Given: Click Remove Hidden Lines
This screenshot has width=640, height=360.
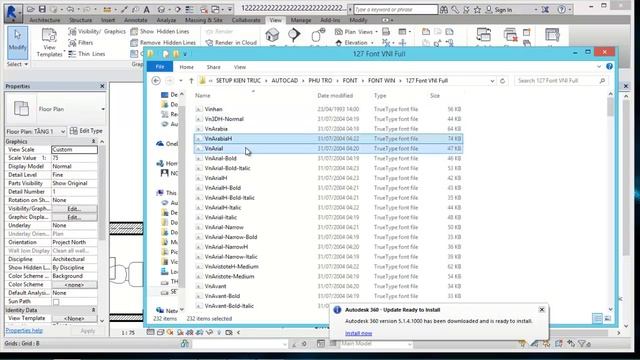Looking at the screenshot, I should pyautogui.click(x=163, y=42).
